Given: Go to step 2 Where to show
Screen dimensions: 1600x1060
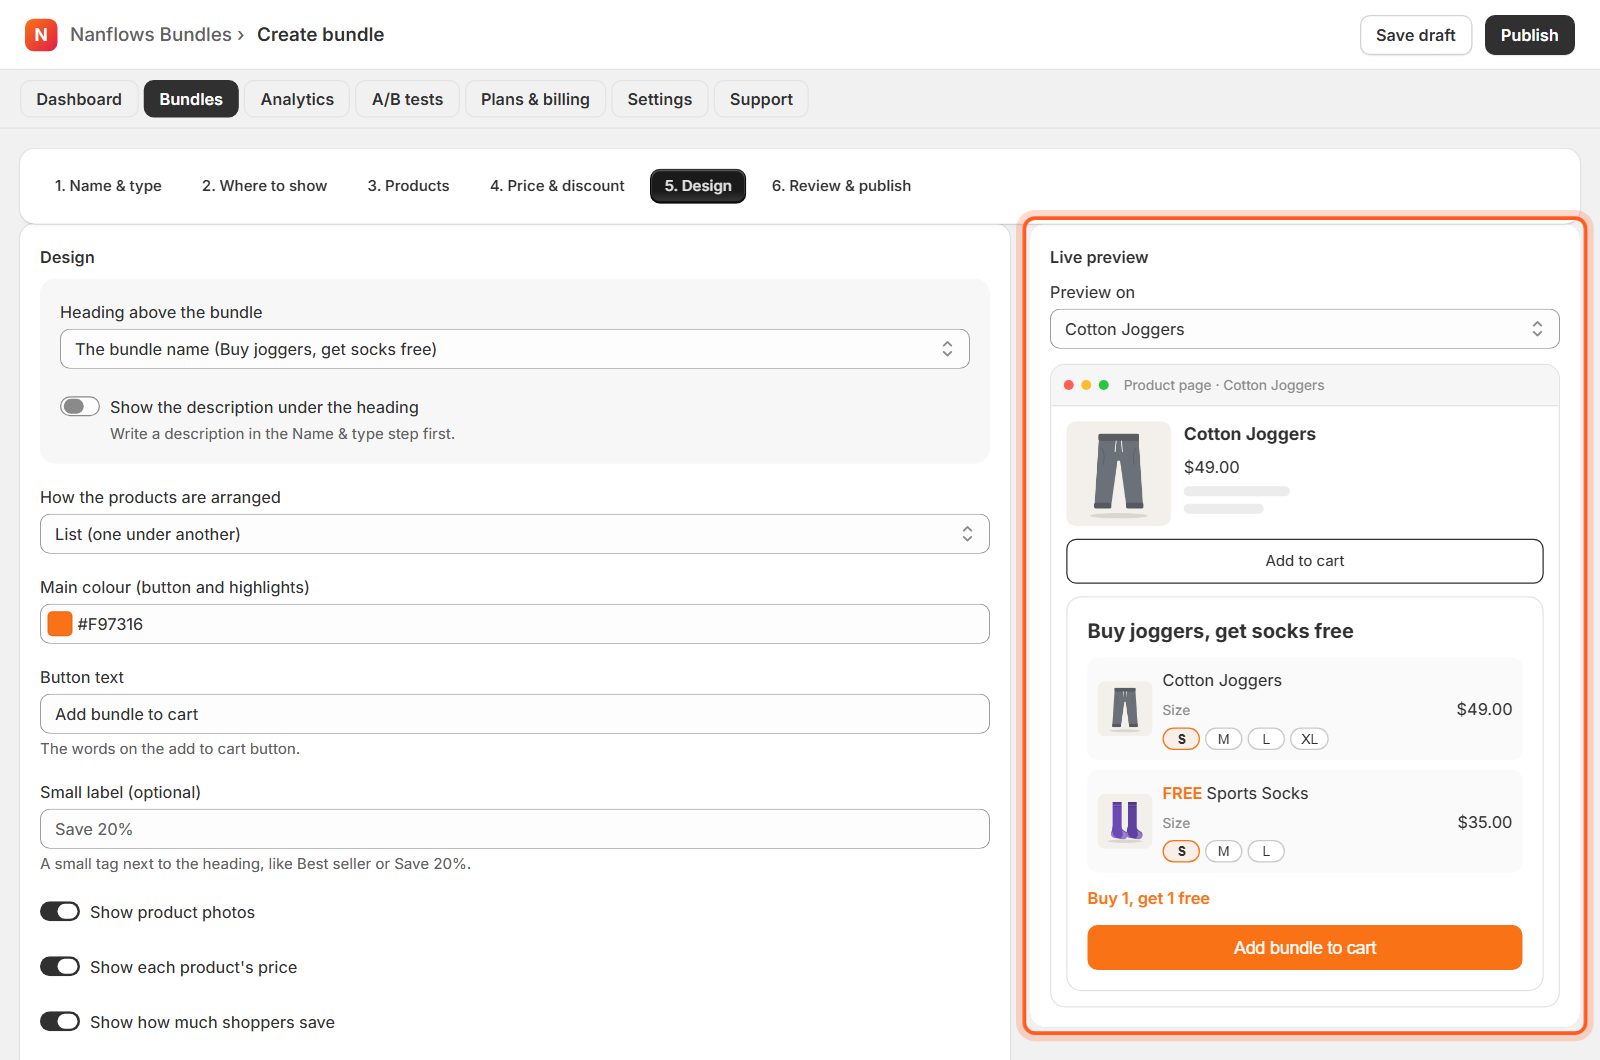Looking at the screenshot, I should point(264,186).
